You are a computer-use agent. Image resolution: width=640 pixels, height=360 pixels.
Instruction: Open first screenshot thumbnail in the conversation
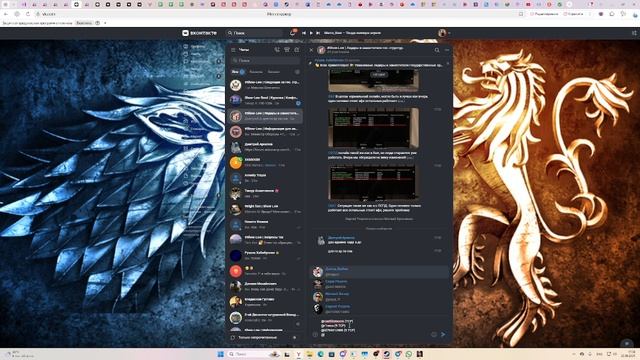373,80
